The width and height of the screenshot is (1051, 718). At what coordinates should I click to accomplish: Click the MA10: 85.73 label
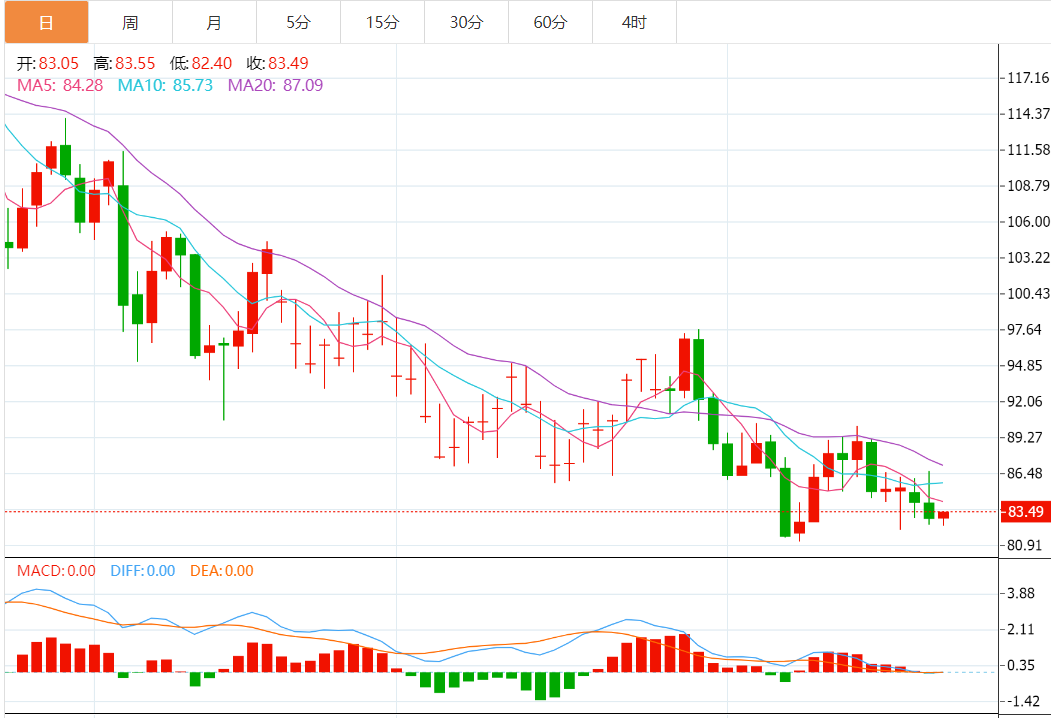tap(166, 85)
